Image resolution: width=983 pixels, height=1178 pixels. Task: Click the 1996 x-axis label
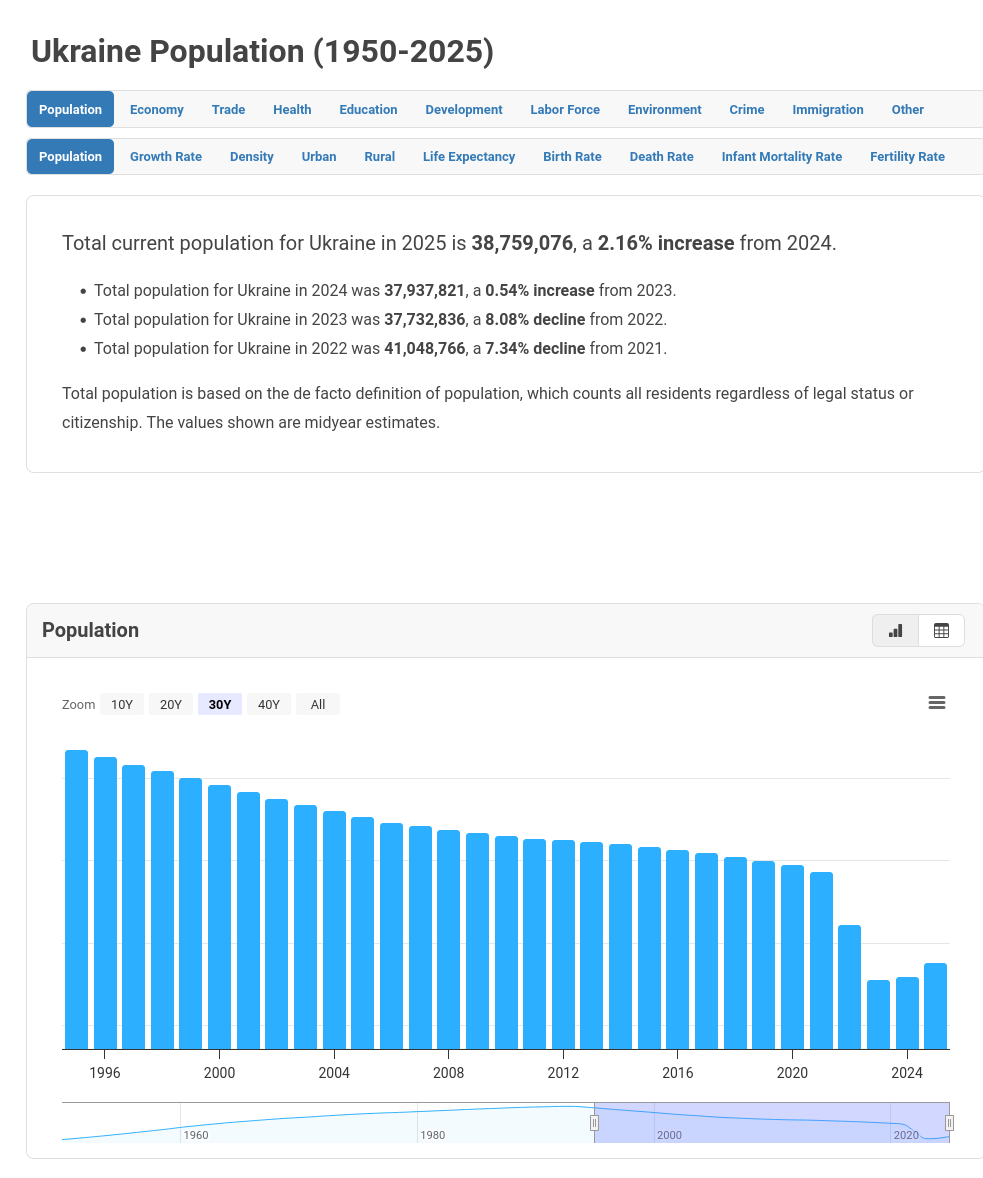104,1073
